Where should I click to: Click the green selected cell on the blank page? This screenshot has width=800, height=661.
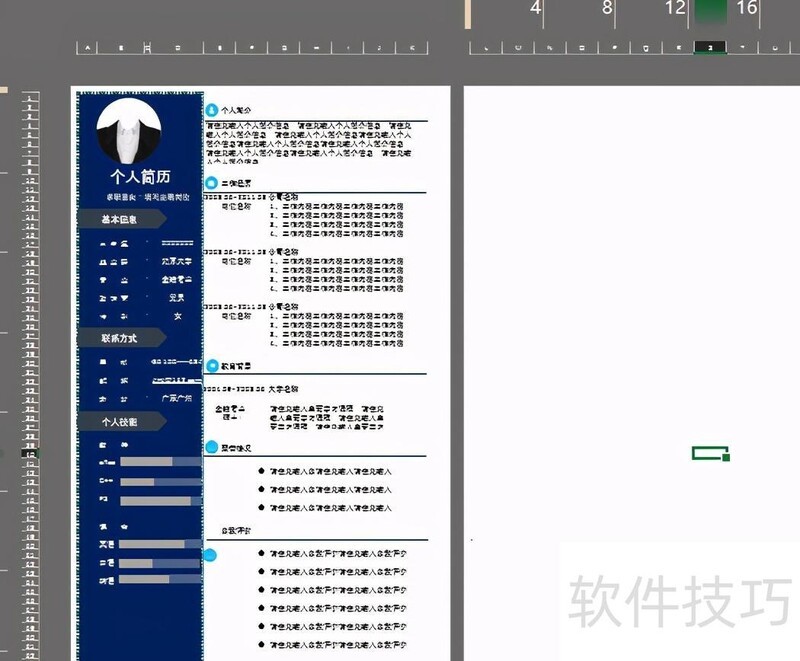[709, 452]
